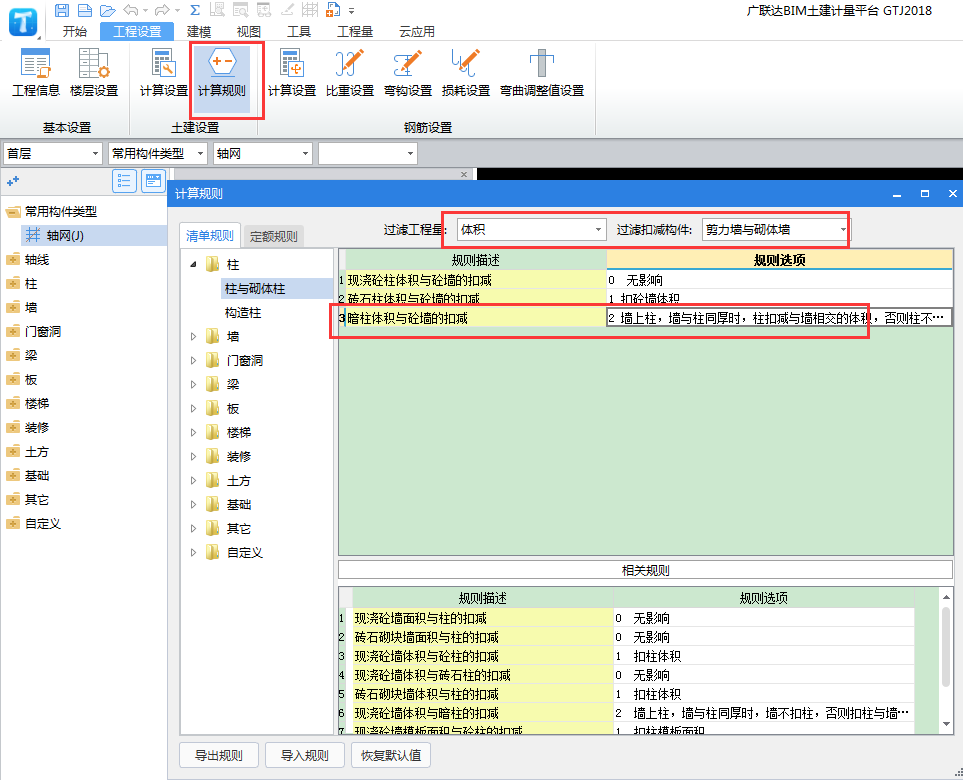Click scroll down arrow in related rules list
This screenshot has width=963, height=780.
(946, 724)
